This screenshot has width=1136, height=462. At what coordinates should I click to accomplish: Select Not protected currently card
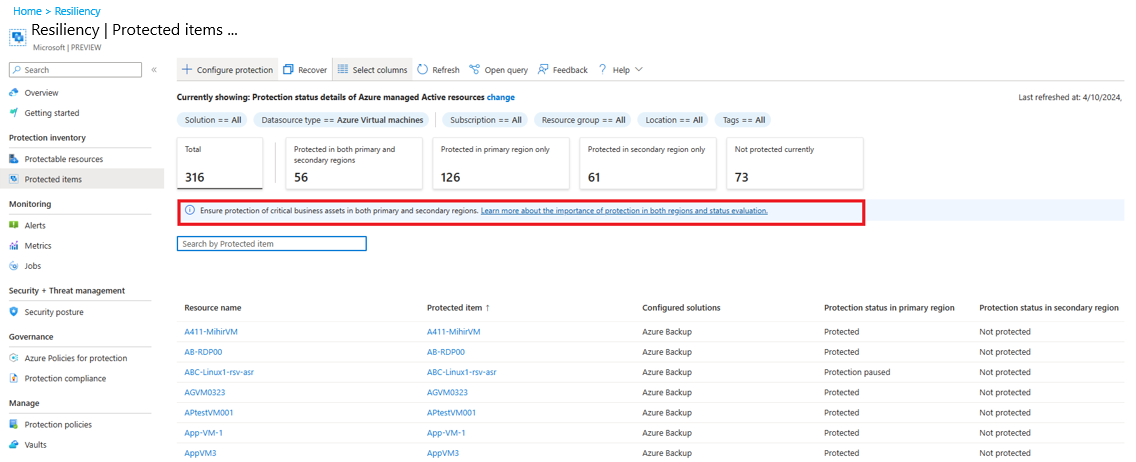click(796, 163)
